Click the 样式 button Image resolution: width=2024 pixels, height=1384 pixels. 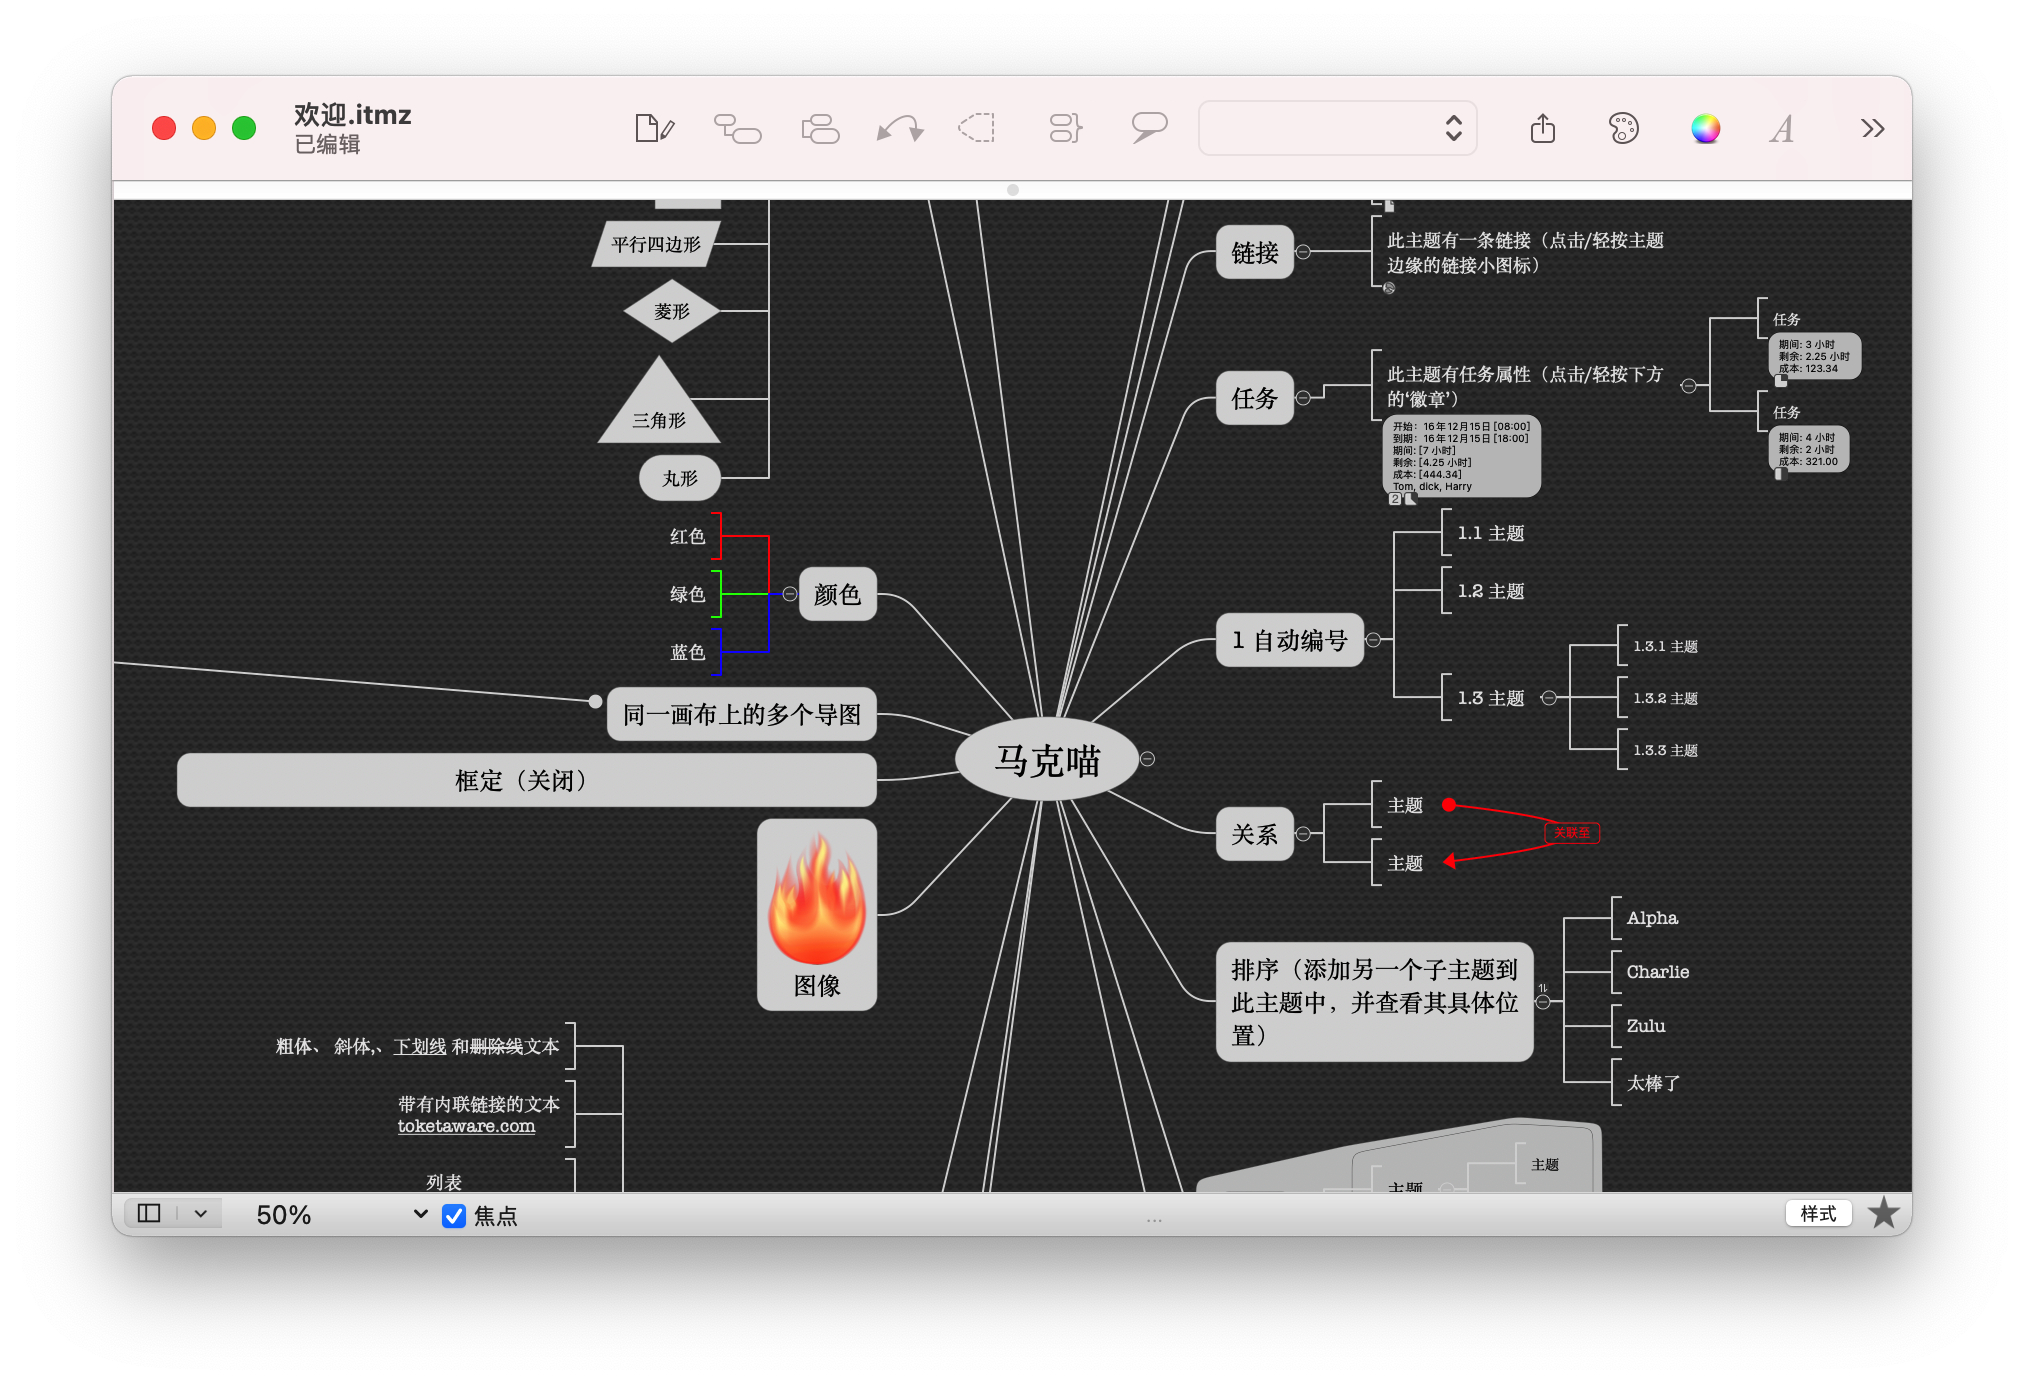(x=1818, y=1213)
